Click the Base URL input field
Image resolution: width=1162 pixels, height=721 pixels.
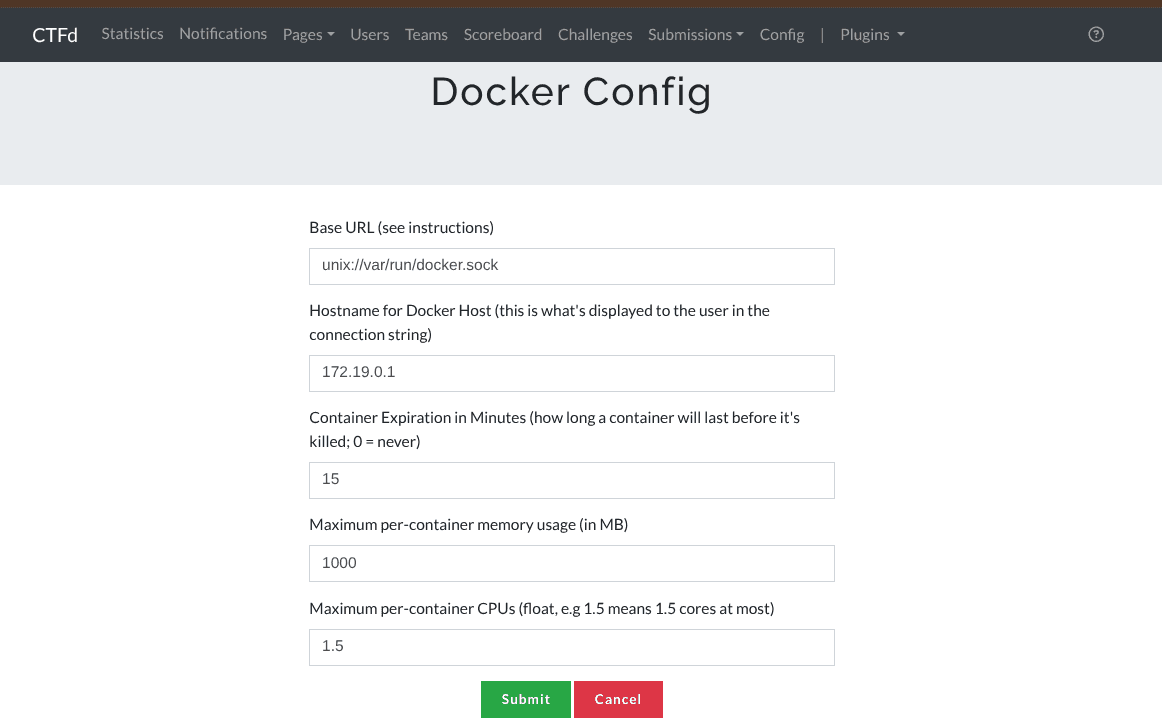[x=571, y=266]
